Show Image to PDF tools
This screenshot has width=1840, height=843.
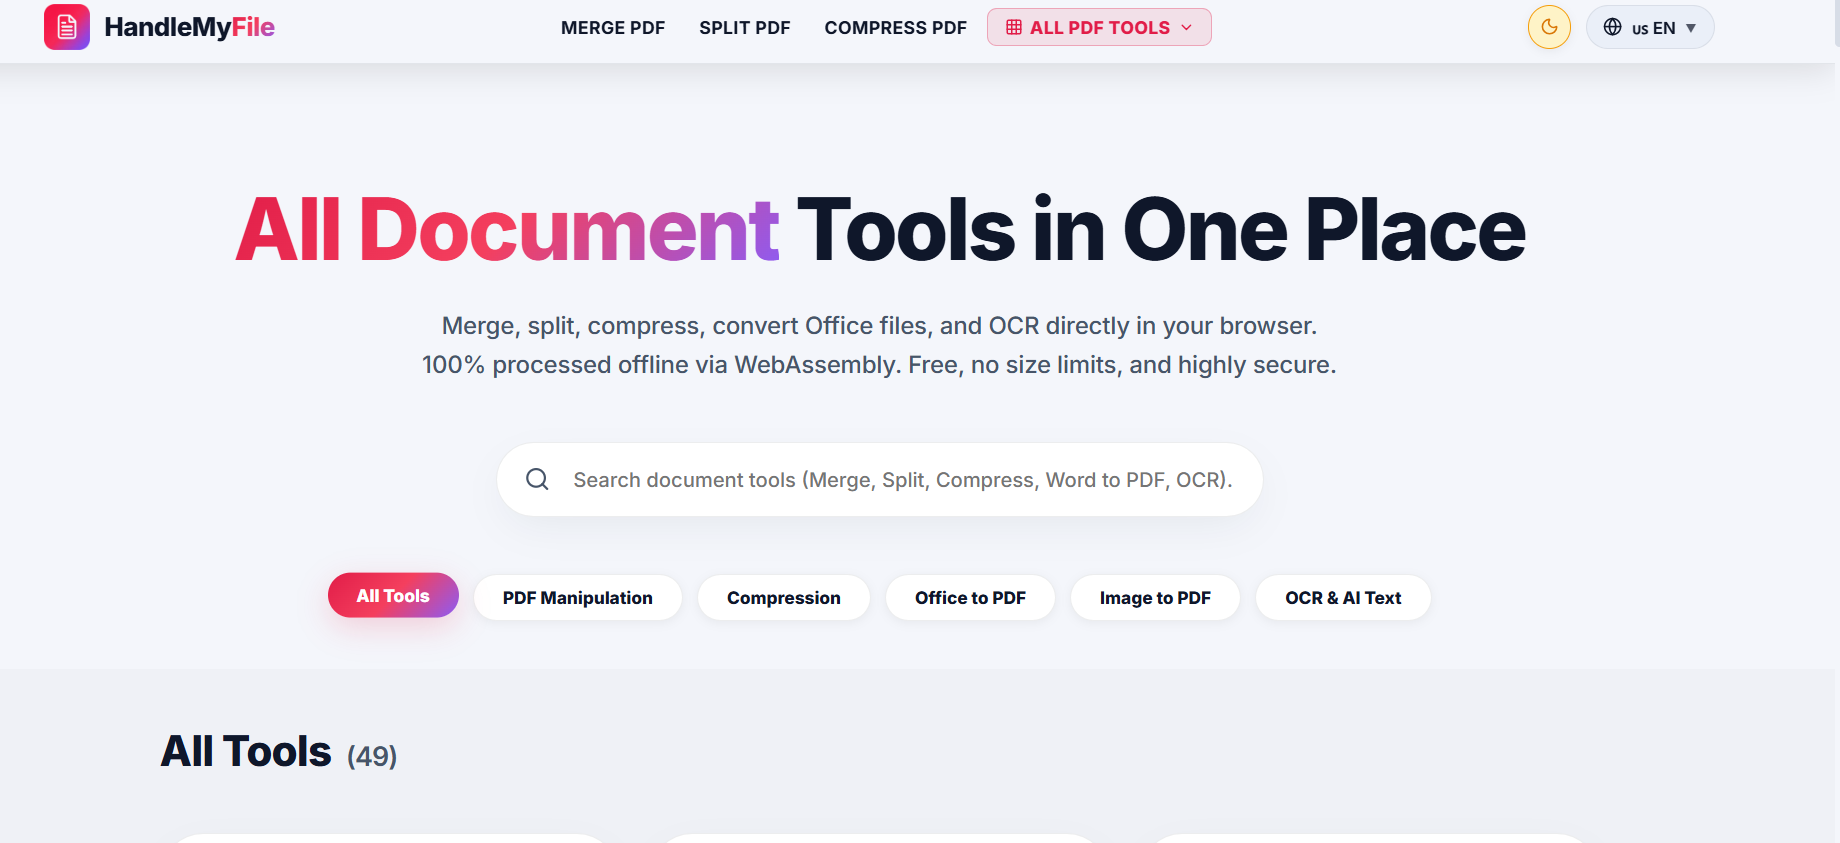point(1155,598)
